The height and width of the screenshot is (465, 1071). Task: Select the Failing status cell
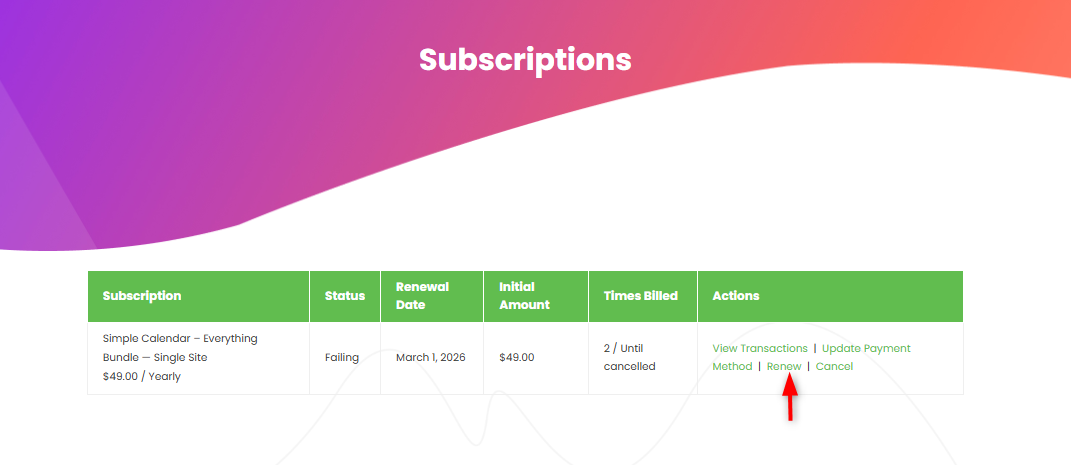[342, 357]
